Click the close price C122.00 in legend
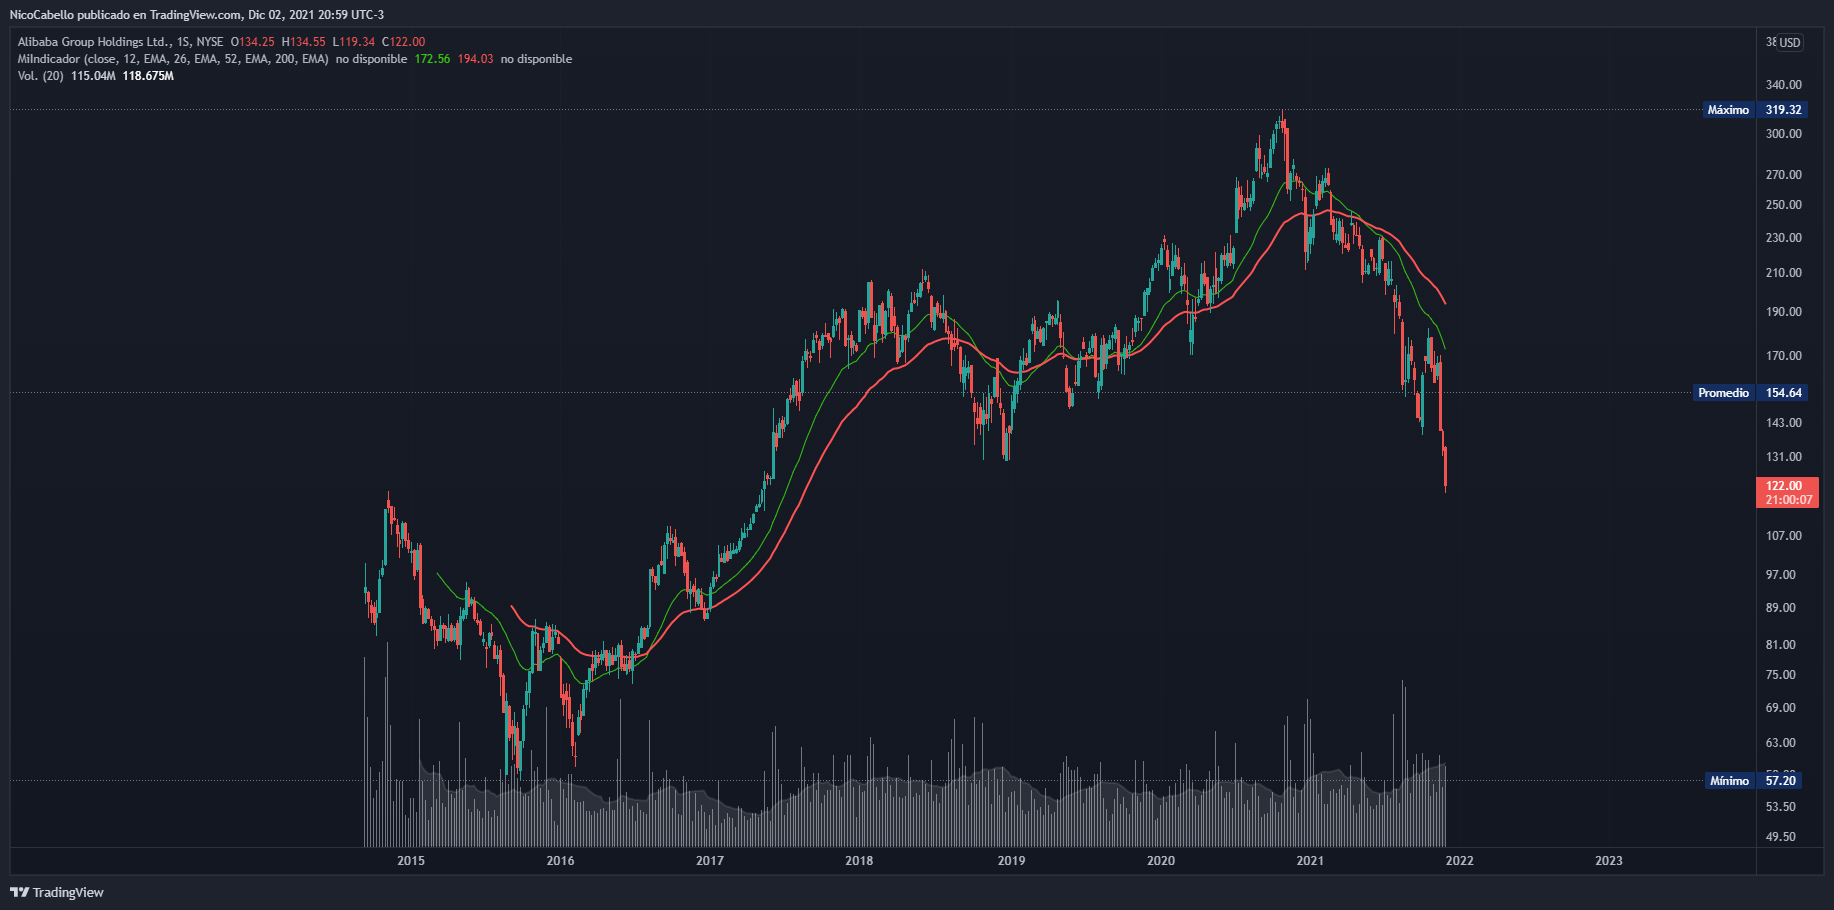Screen dimensions: 1834x910 click(x=403, y=42)
